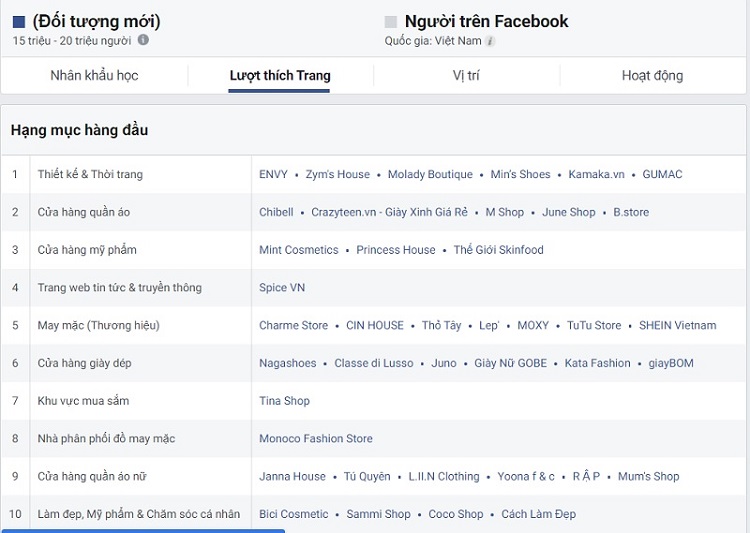Select May mặc (Thương hiệu) category
Viewport: 750px width, 533px height.
(x=99, y=325)
